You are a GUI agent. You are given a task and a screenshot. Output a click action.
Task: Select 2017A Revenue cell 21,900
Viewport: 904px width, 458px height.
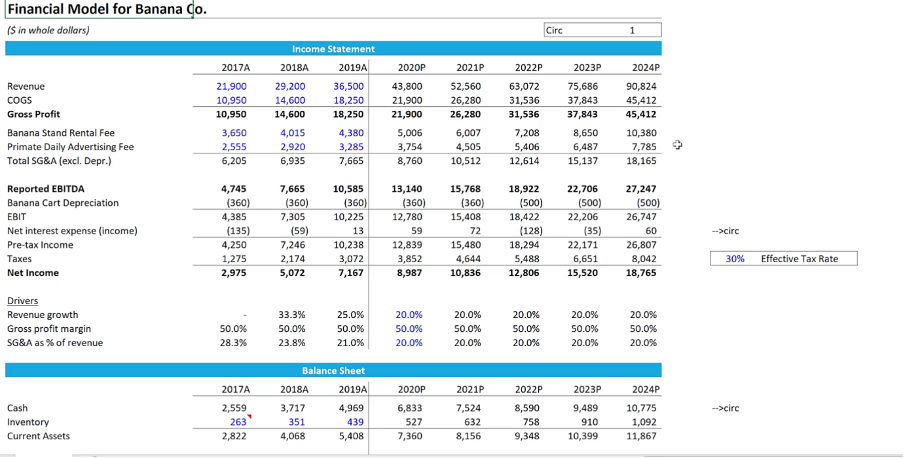click(231, 87)
